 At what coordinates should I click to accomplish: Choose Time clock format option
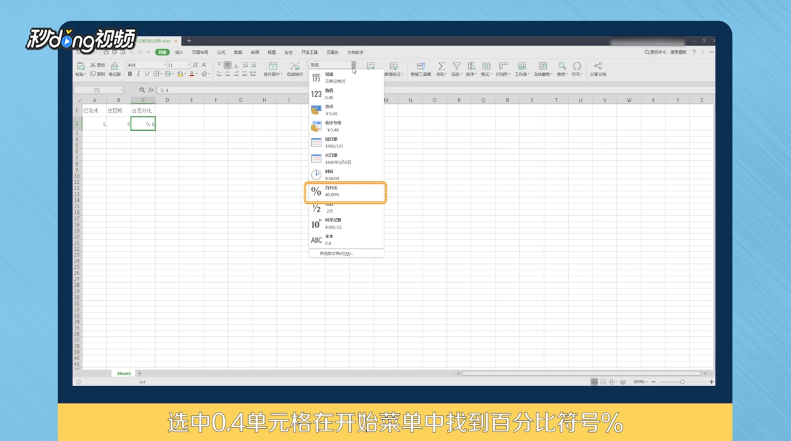click(x=346, y=175)
